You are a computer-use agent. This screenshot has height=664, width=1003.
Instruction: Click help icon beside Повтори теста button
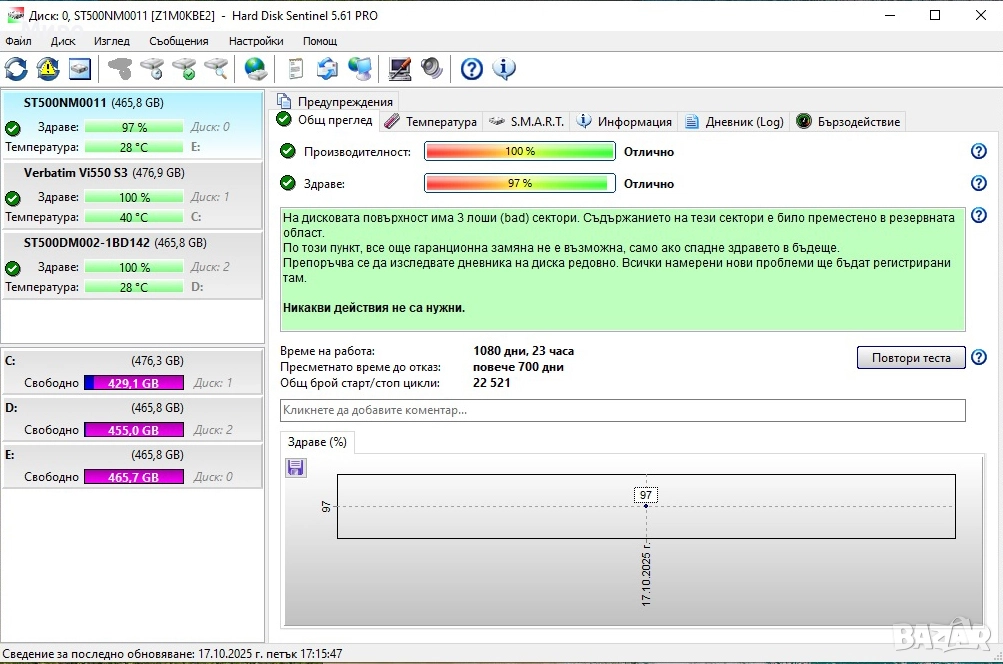pyautogui.click(x=979, y=358)
